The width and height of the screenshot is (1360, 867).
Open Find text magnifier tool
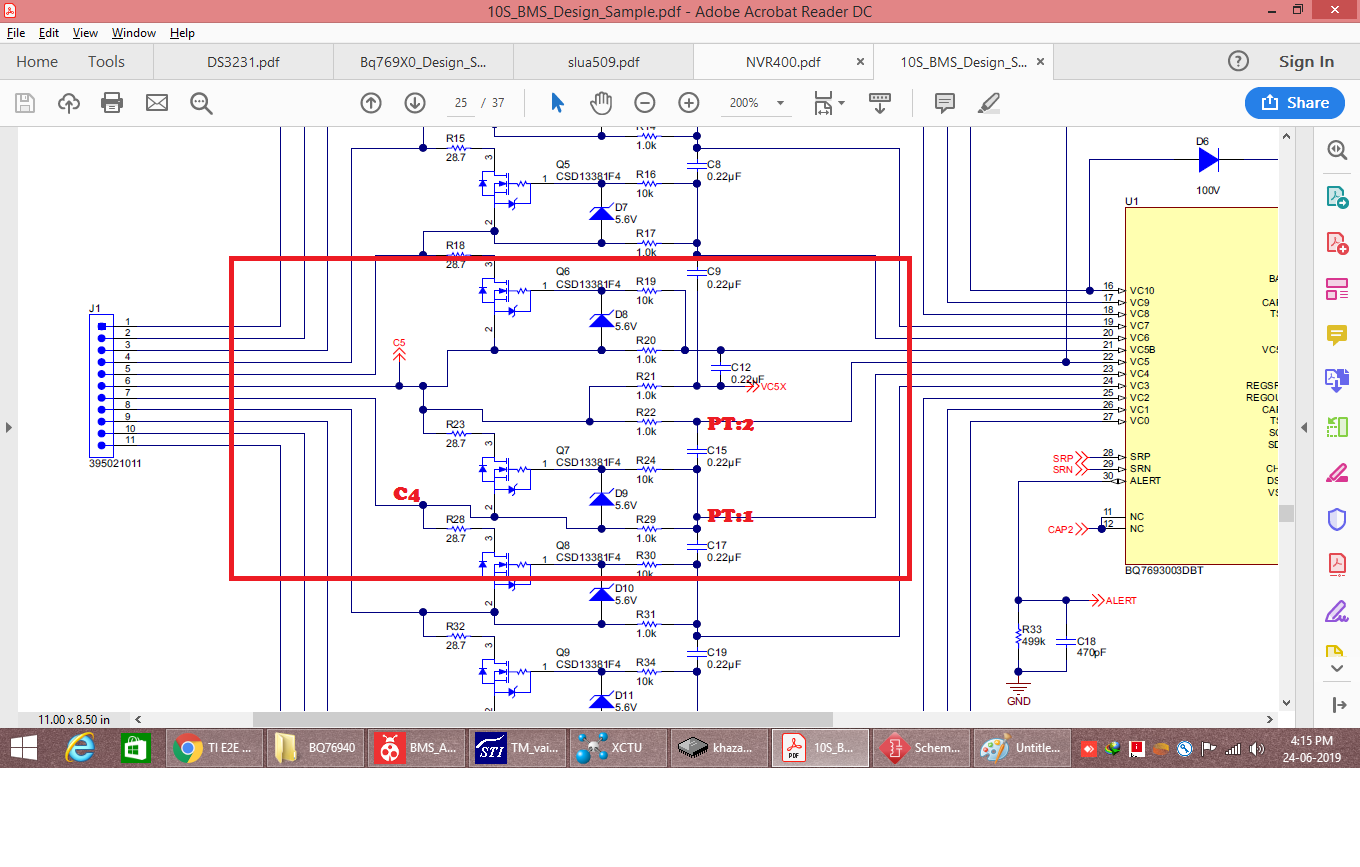coord(201,102)
